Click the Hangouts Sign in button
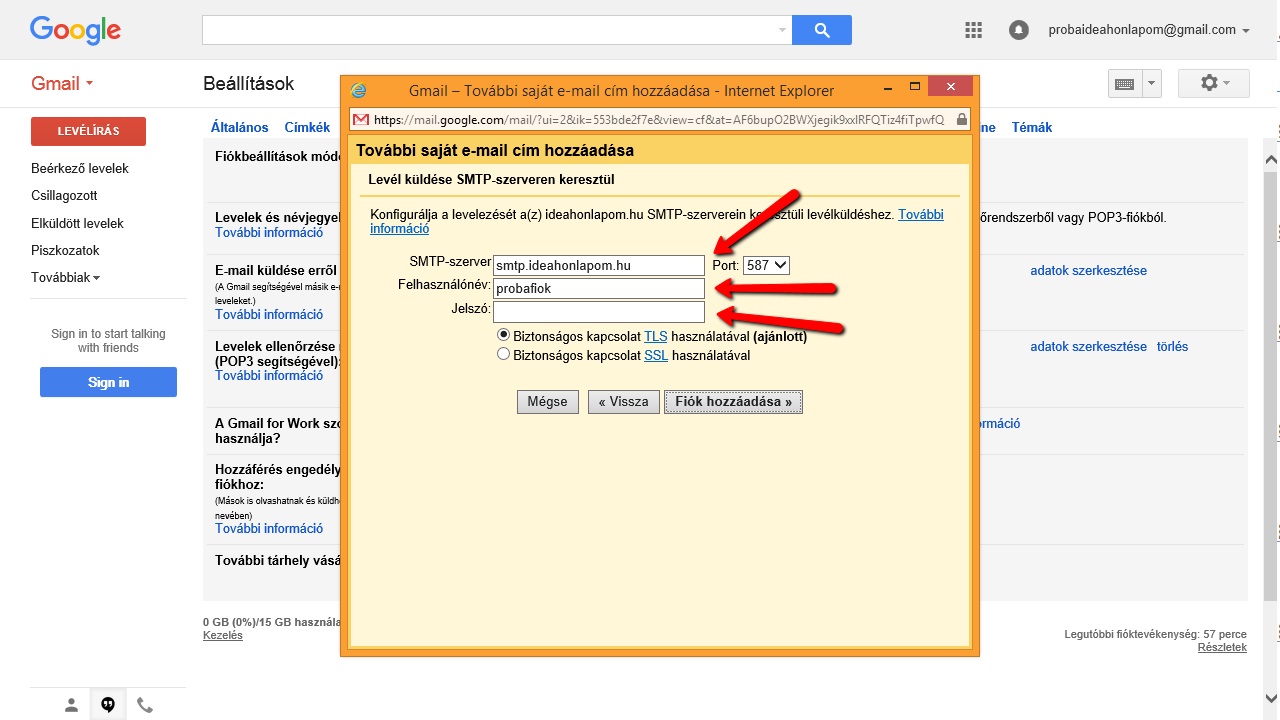The width and height of the screenshot is (1280, 720). 108,382
